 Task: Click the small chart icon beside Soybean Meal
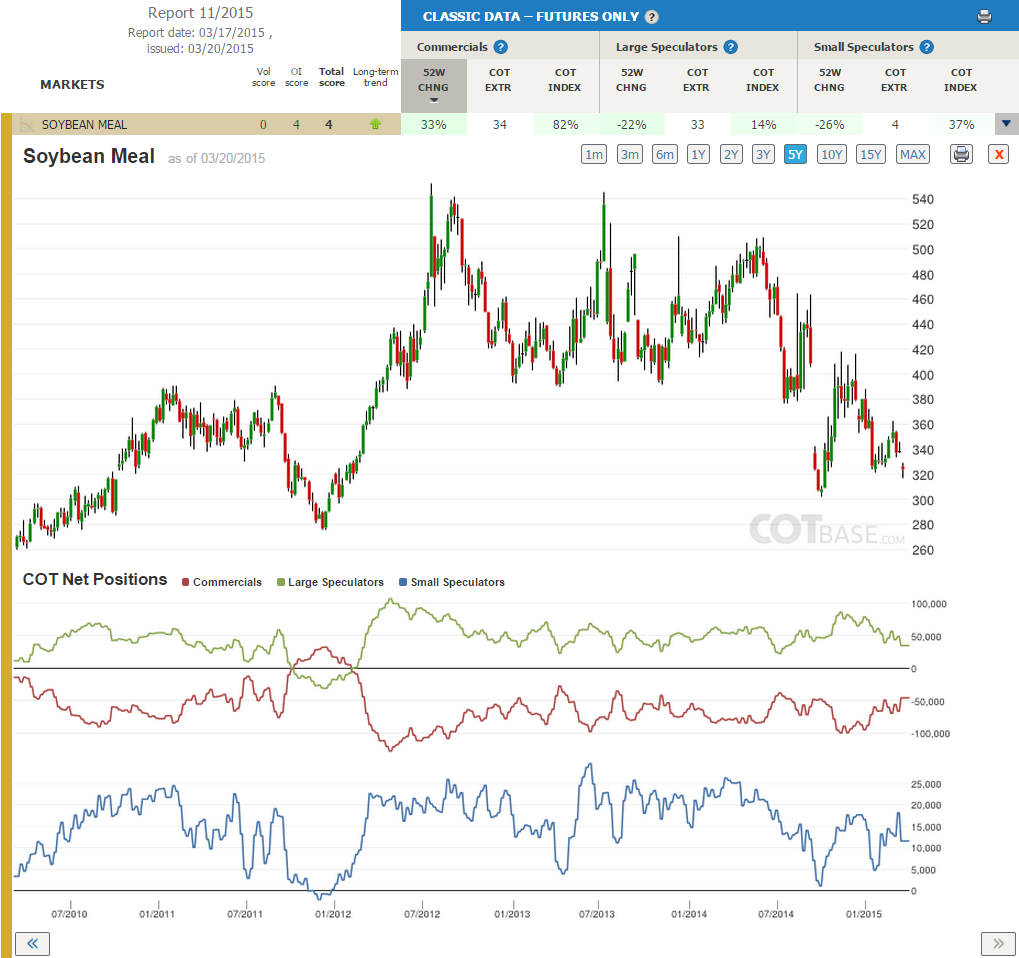(x=27, y=124)
